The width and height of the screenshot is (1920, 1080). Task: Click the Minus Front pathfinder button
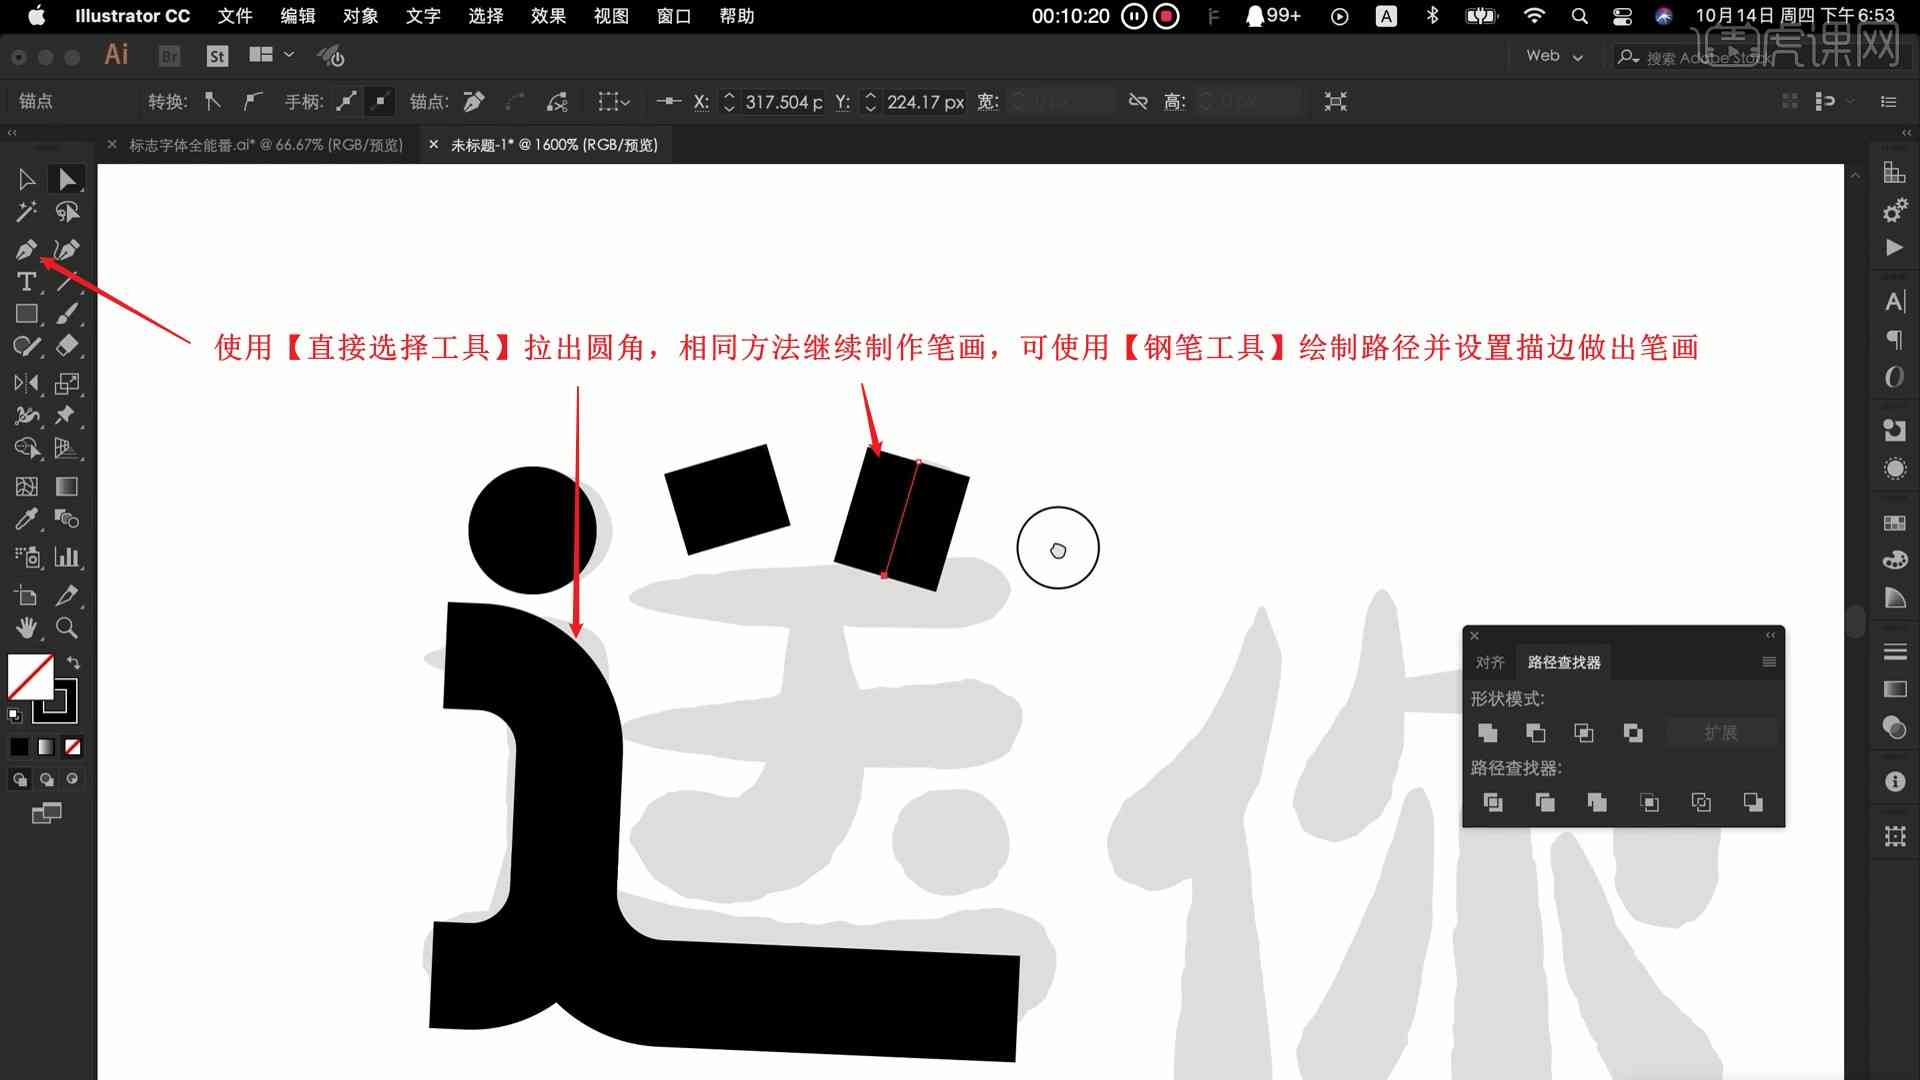(x=1536, y=732)
